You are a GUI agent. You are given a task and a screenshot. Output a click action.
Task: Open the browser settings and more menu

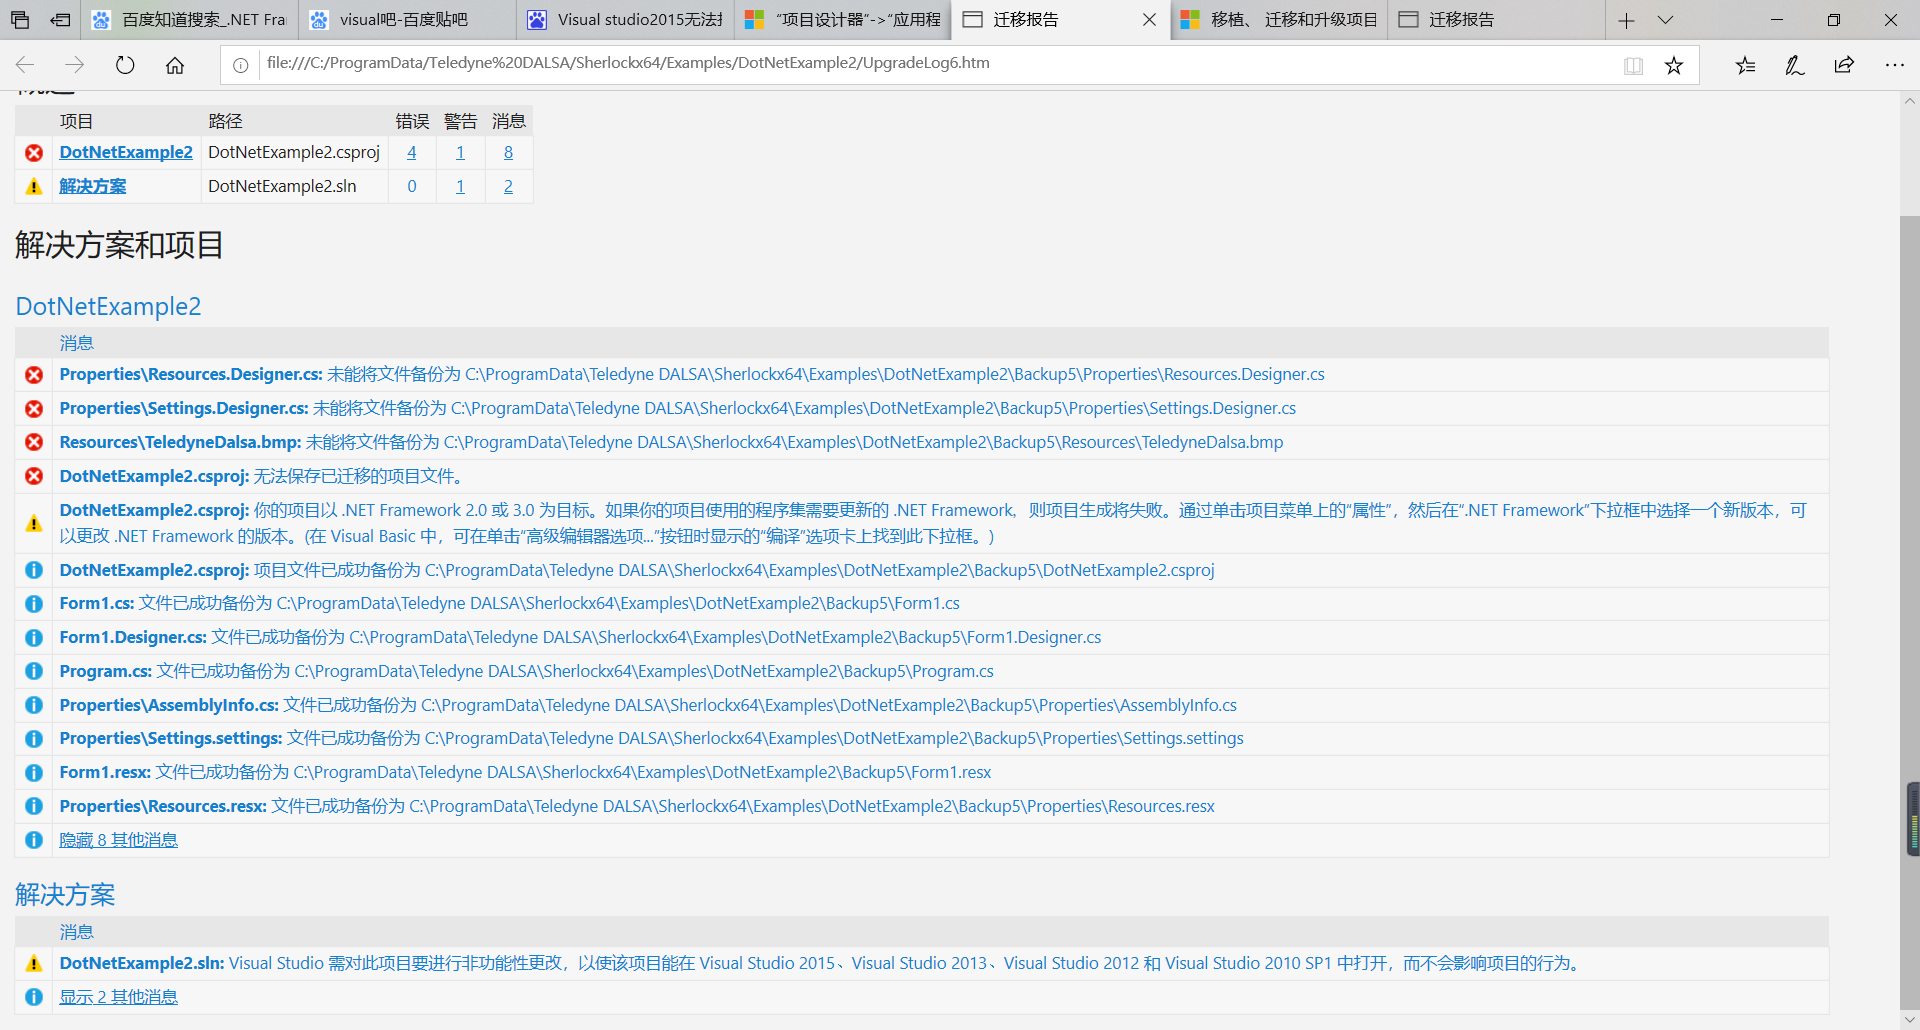[x=1894, y=65]
